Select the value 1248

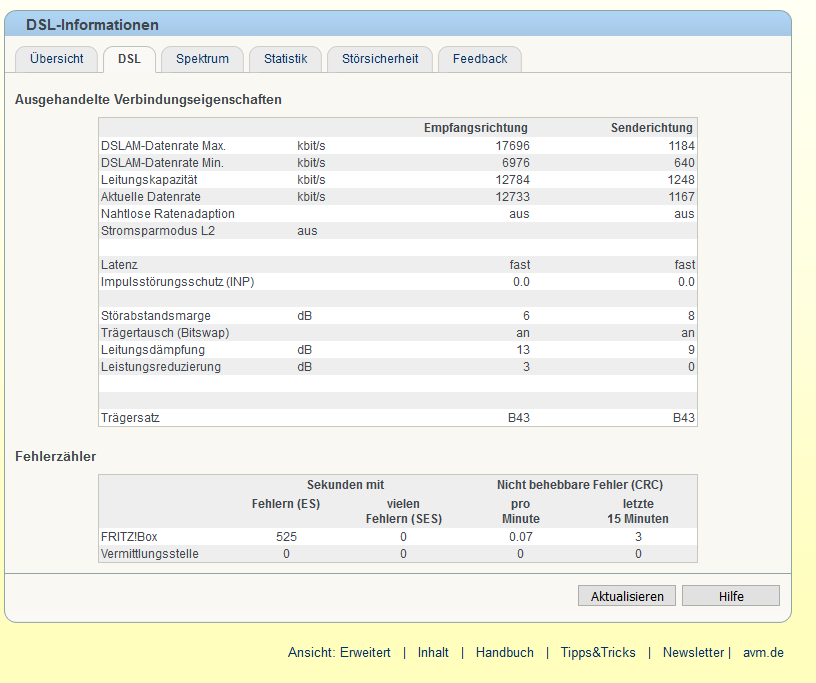pos(681,180)
